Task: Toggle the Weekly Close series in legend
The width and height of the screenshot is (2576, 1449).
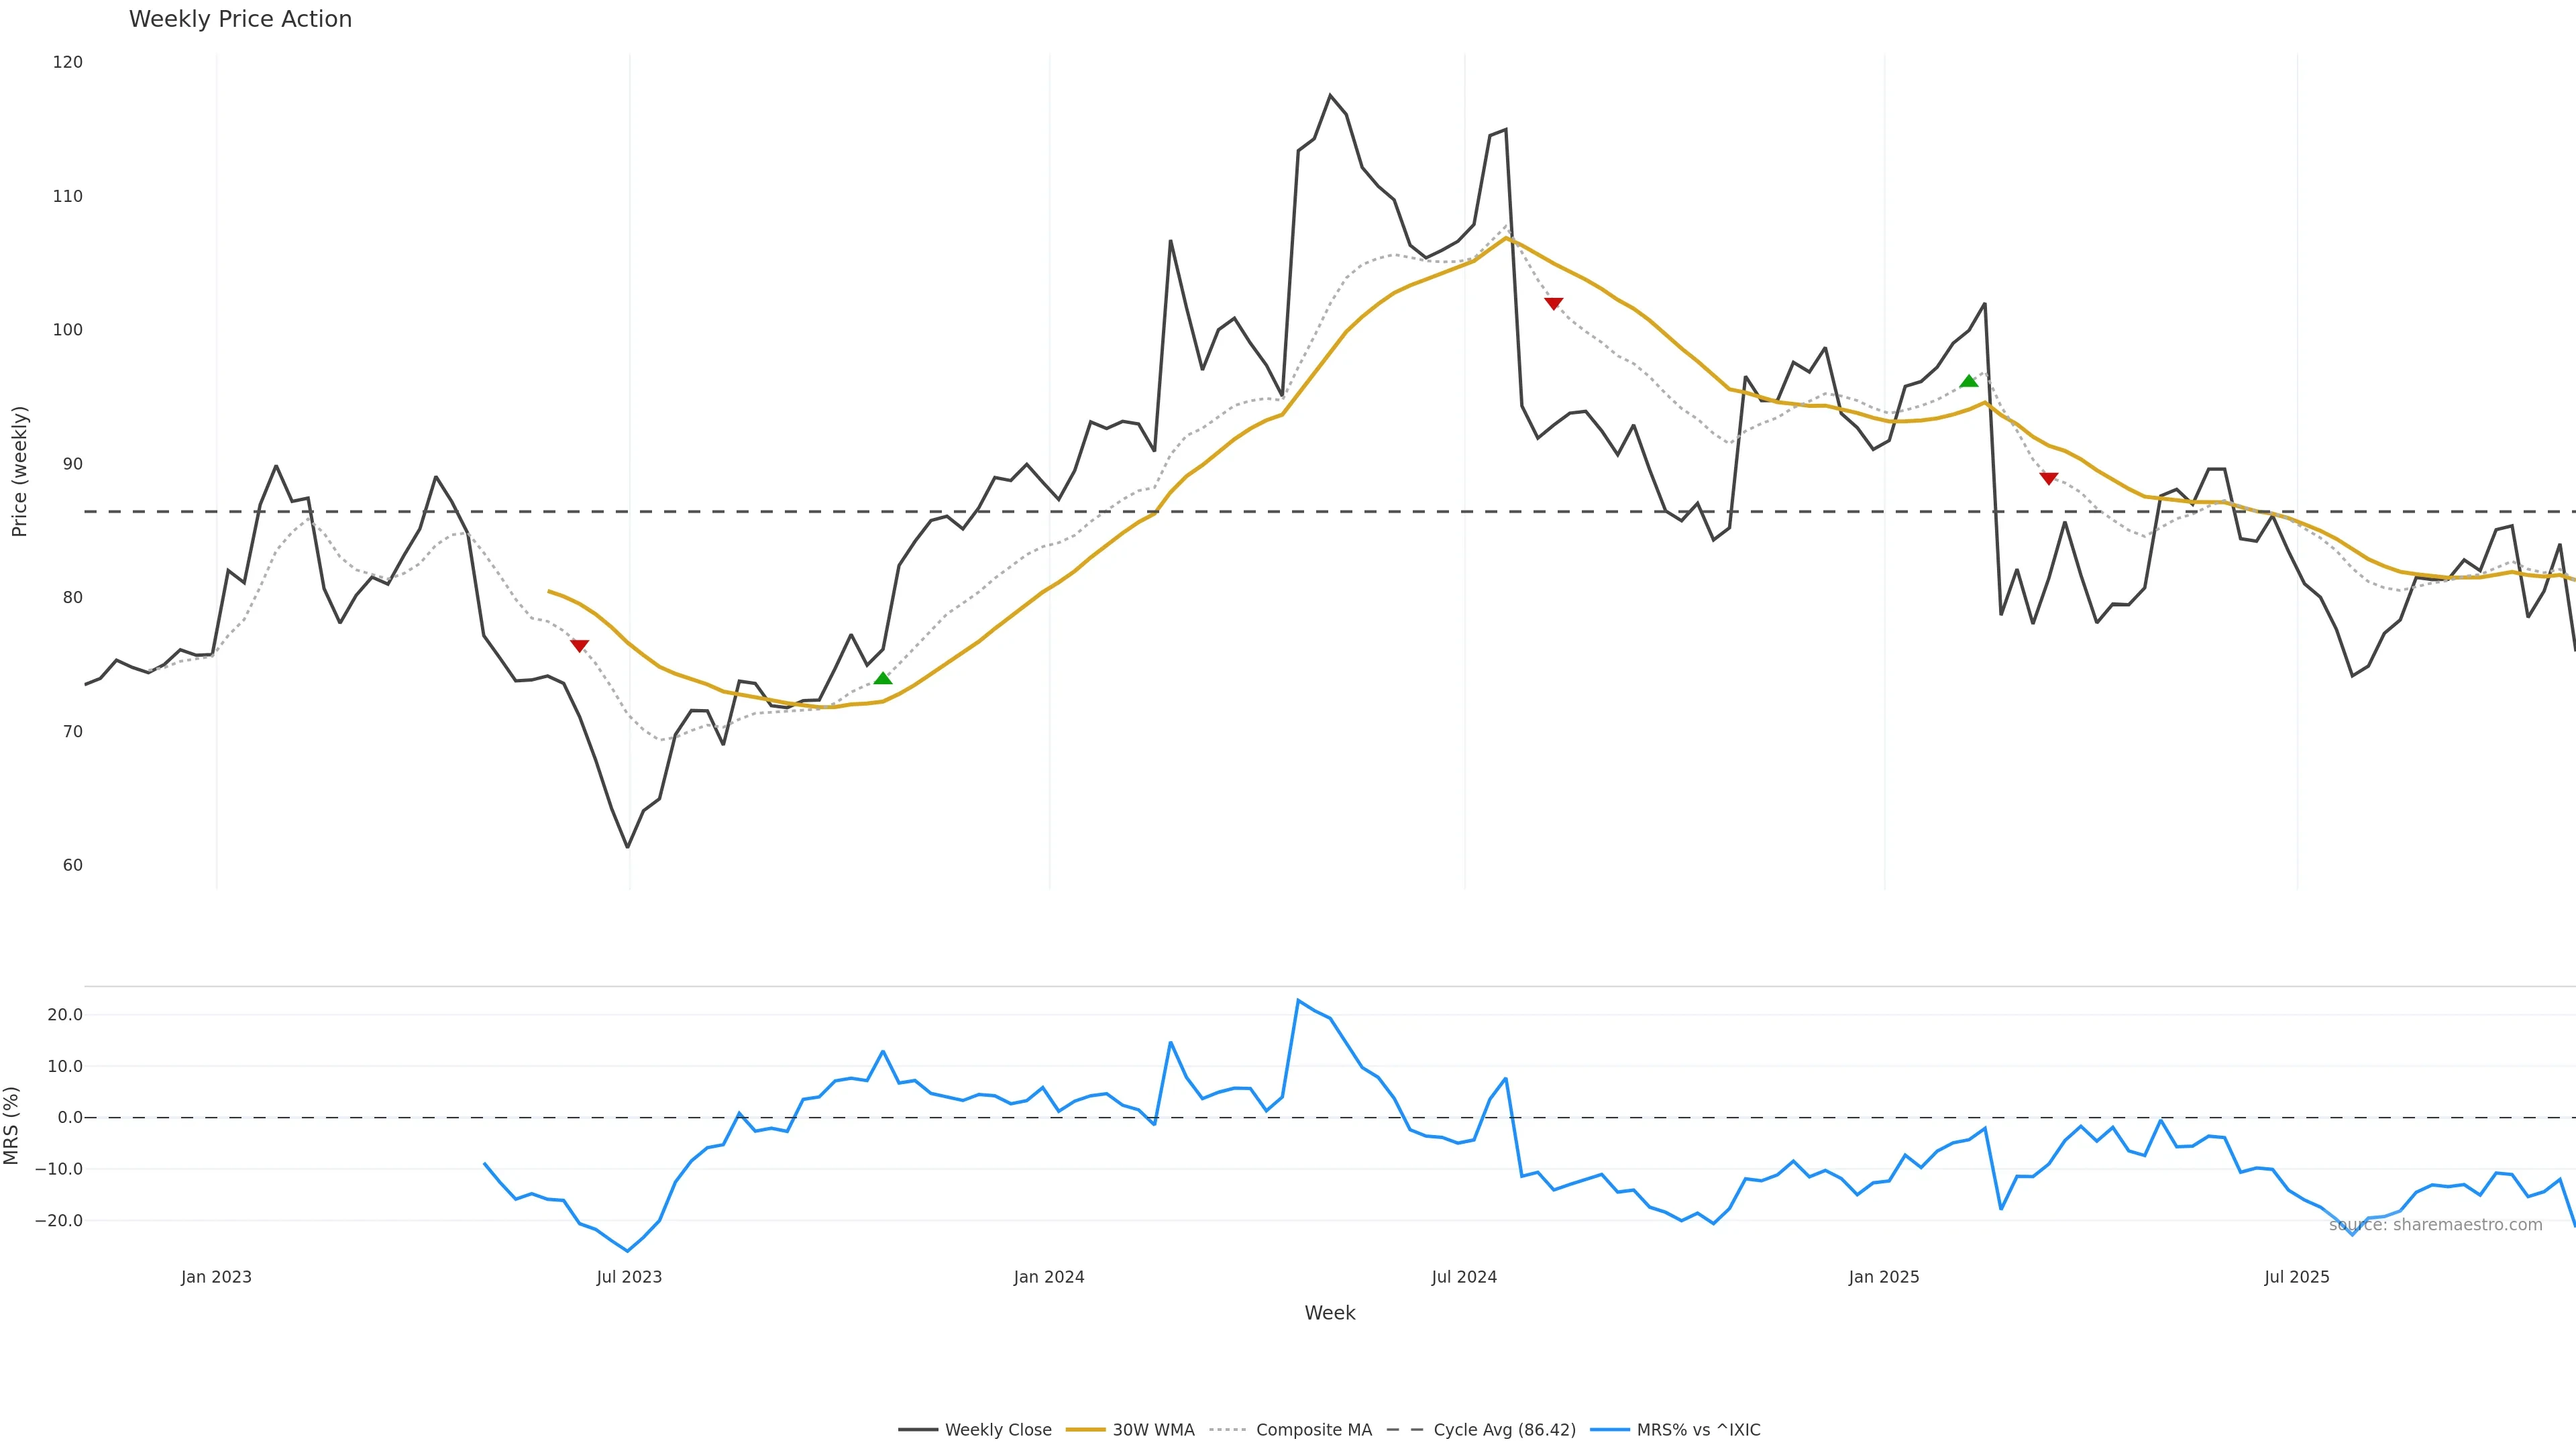Action: (998, 1430)
